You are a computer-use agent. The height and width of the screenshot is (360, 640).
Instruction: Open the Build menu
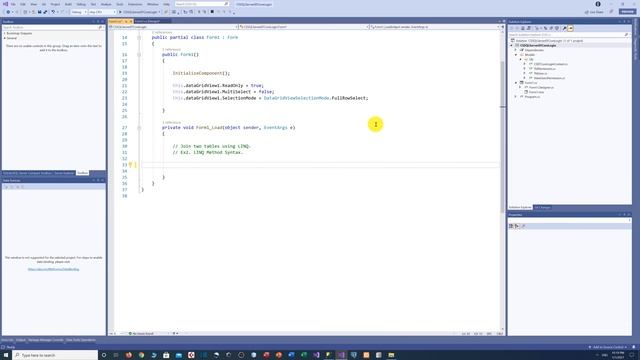pos(68,4)
